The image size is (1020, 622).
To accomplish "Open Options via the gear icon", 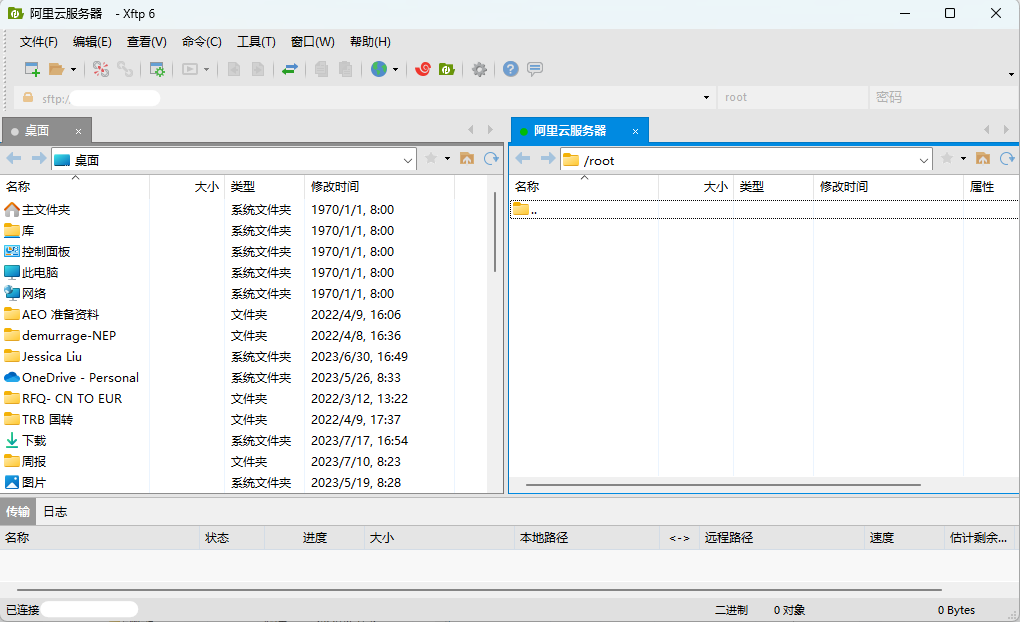I will [x=479, y=69].
